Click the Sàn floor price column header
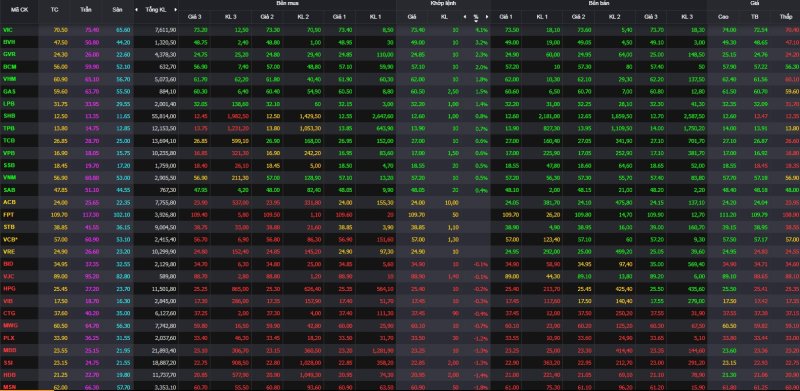The height and width of the screenshot is (391, 800). pos(117,10)
